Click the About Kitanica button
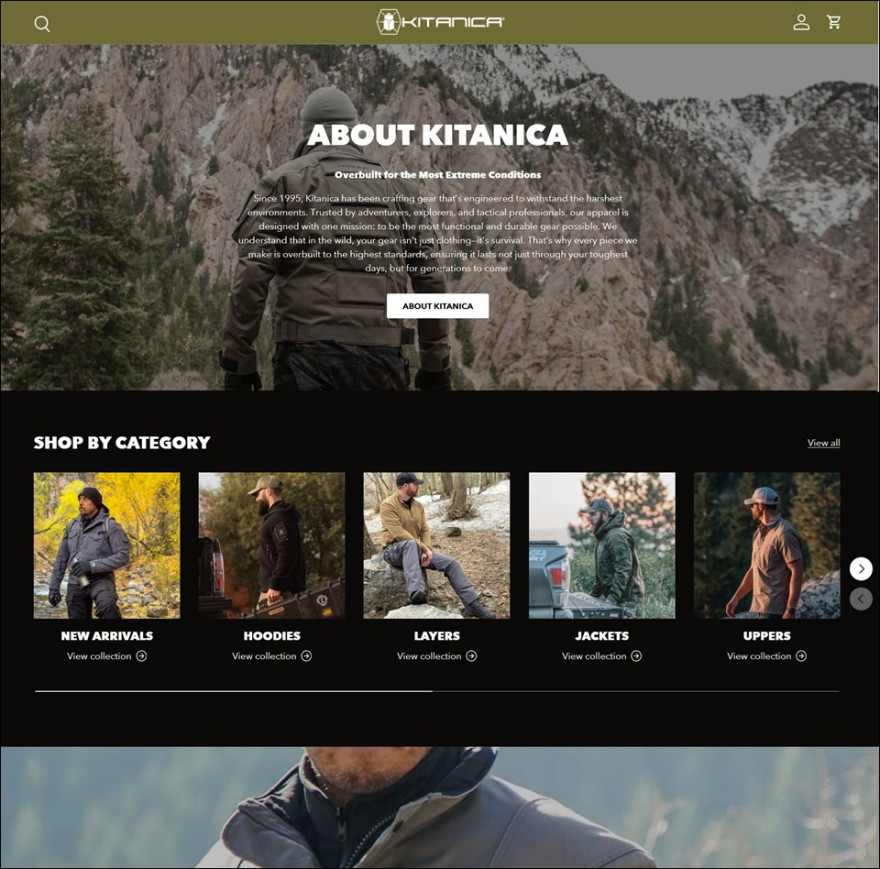The width and height of the screenshot is (880, 869). (x=438, y=306)
